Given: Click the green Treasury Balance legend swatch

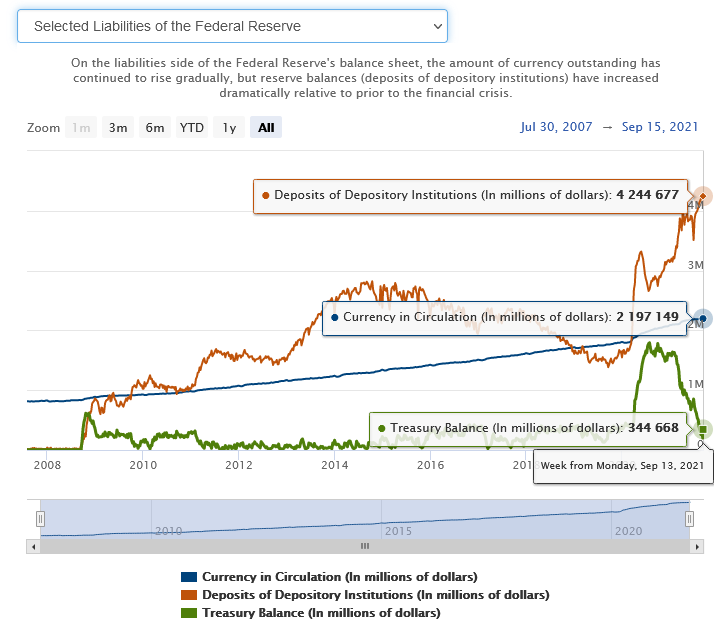Looking at the screenshot, I should (189, 613).
